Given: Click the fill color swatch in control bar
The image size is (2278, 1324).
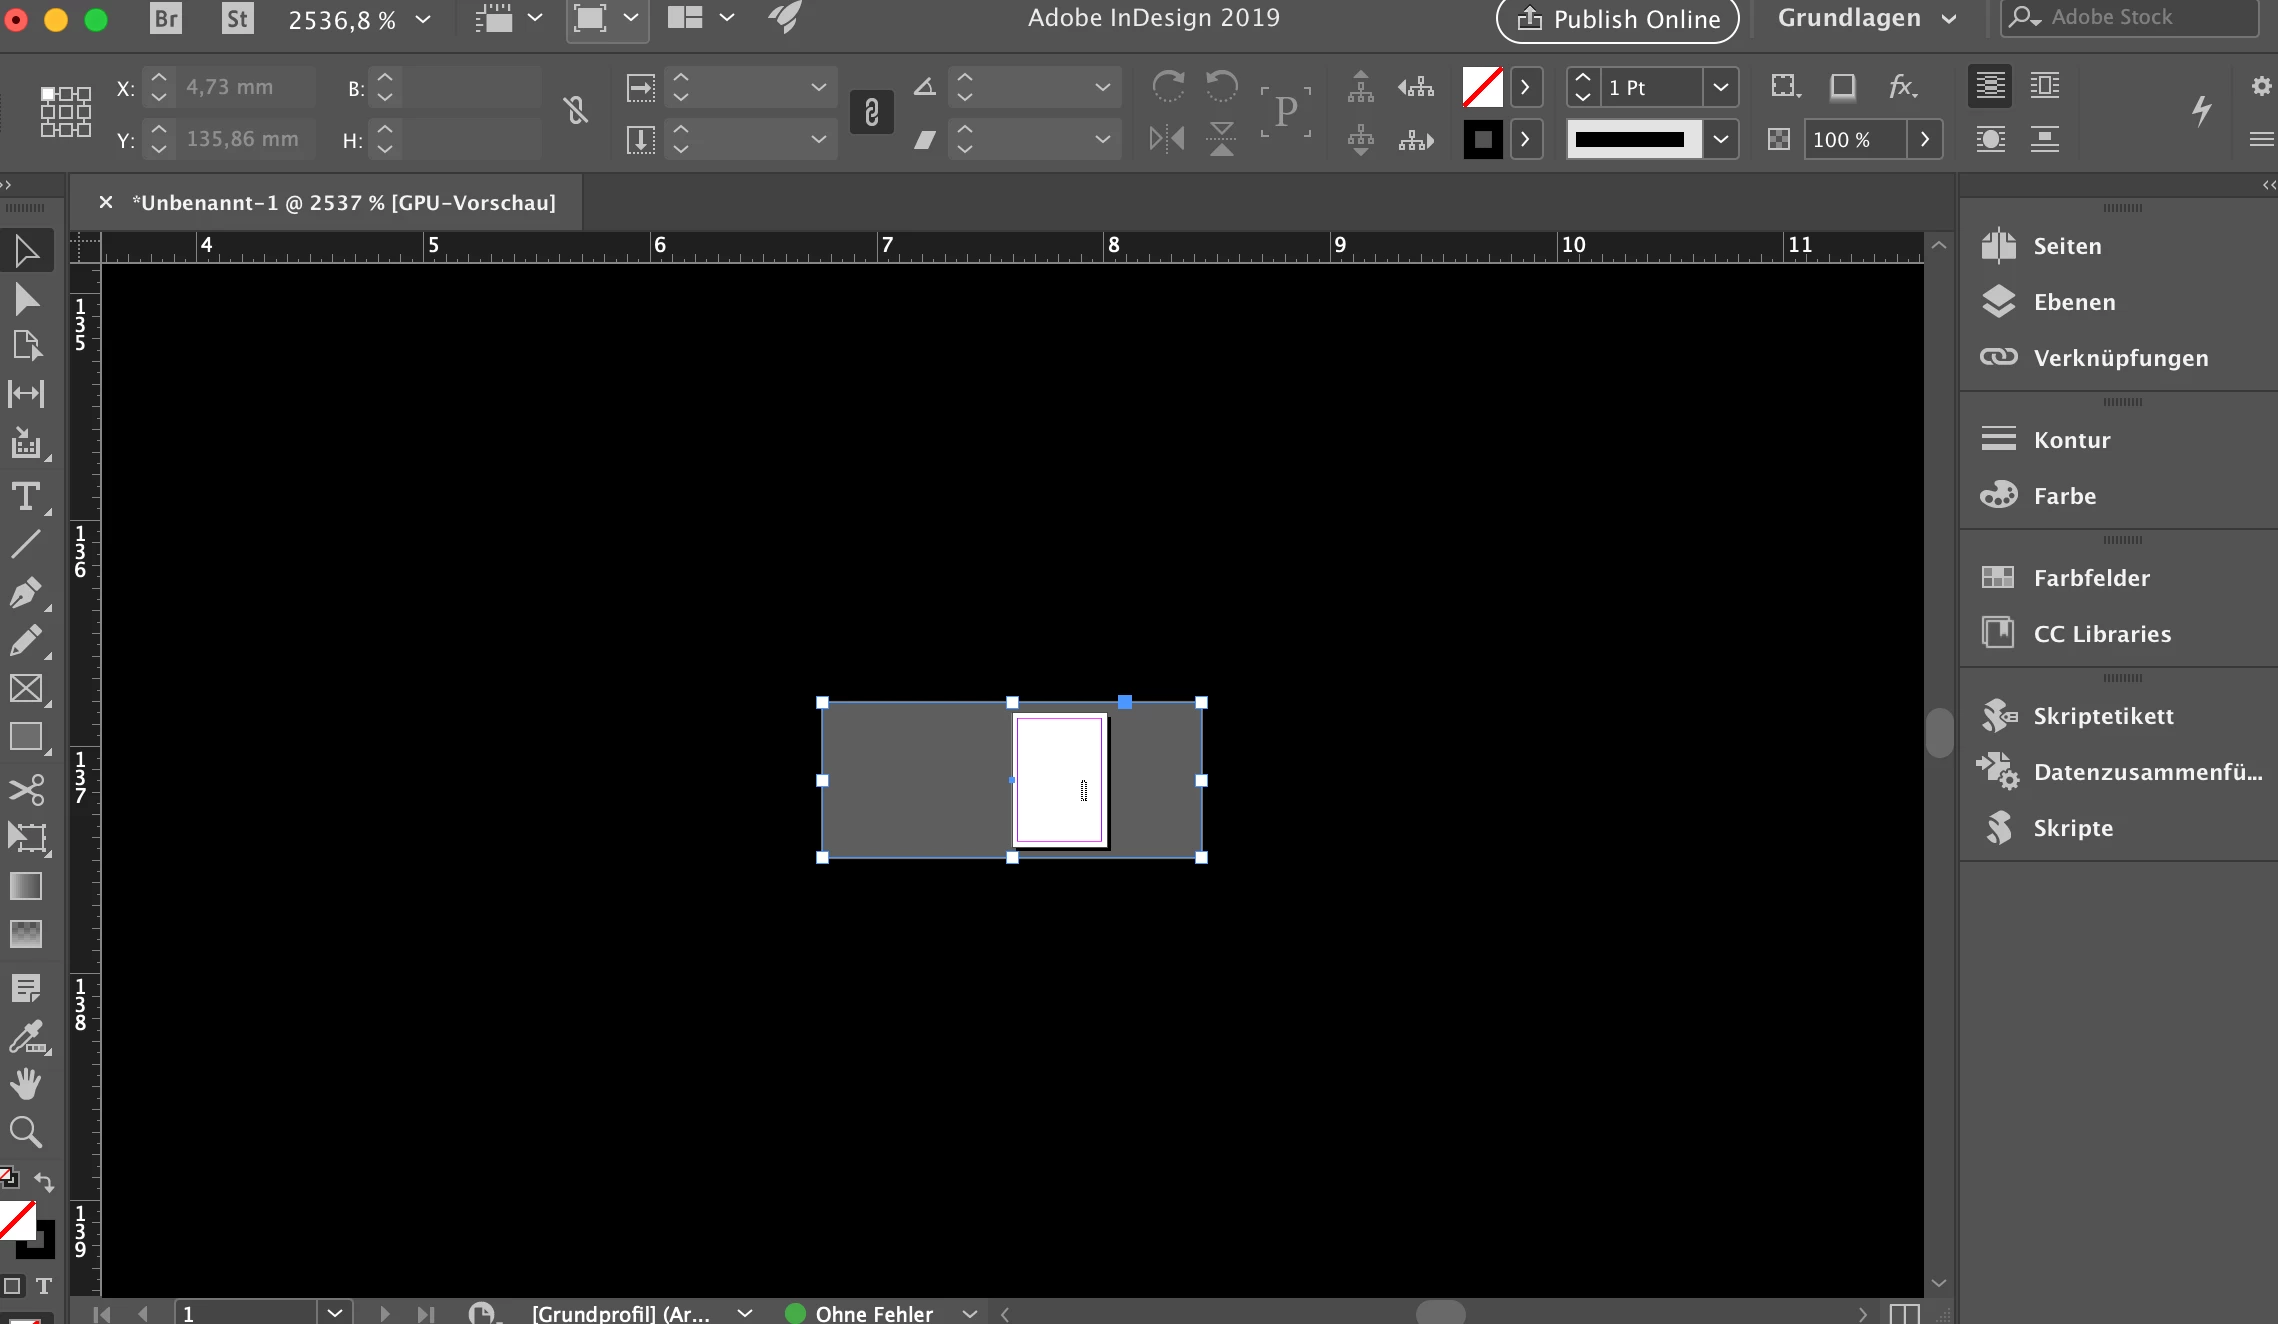Looking at the screenshot, I should [x=1482, y=88].
